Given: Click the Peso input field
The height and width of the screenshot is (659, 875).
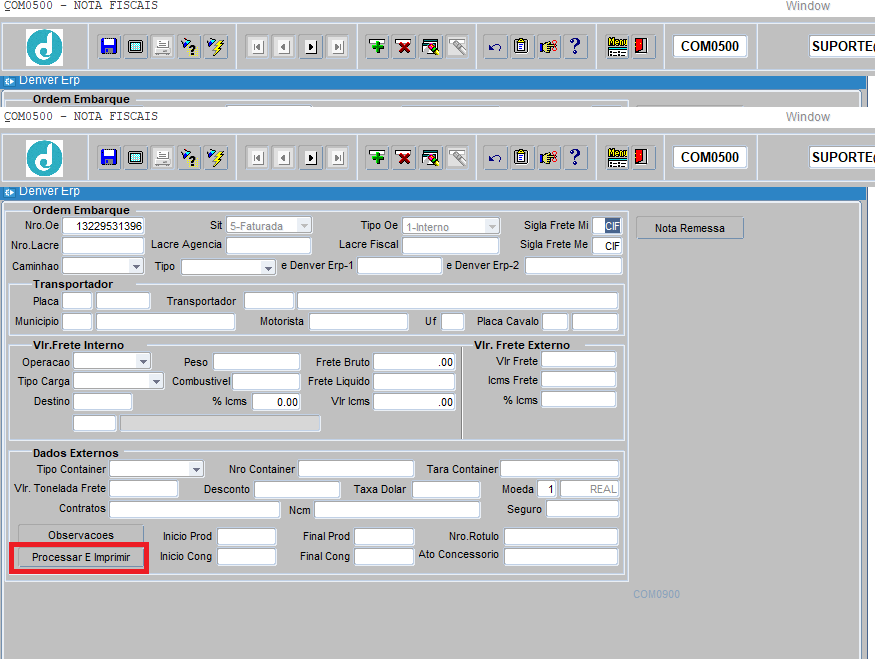Looking at the screenshot, I should click(x=257, y=362).
